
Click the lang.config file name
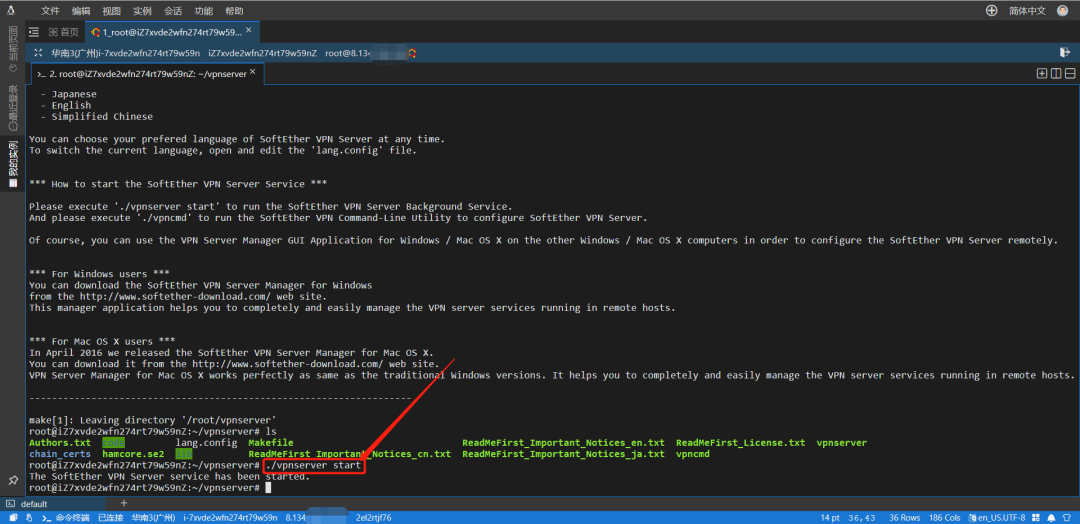click(206, 443)
